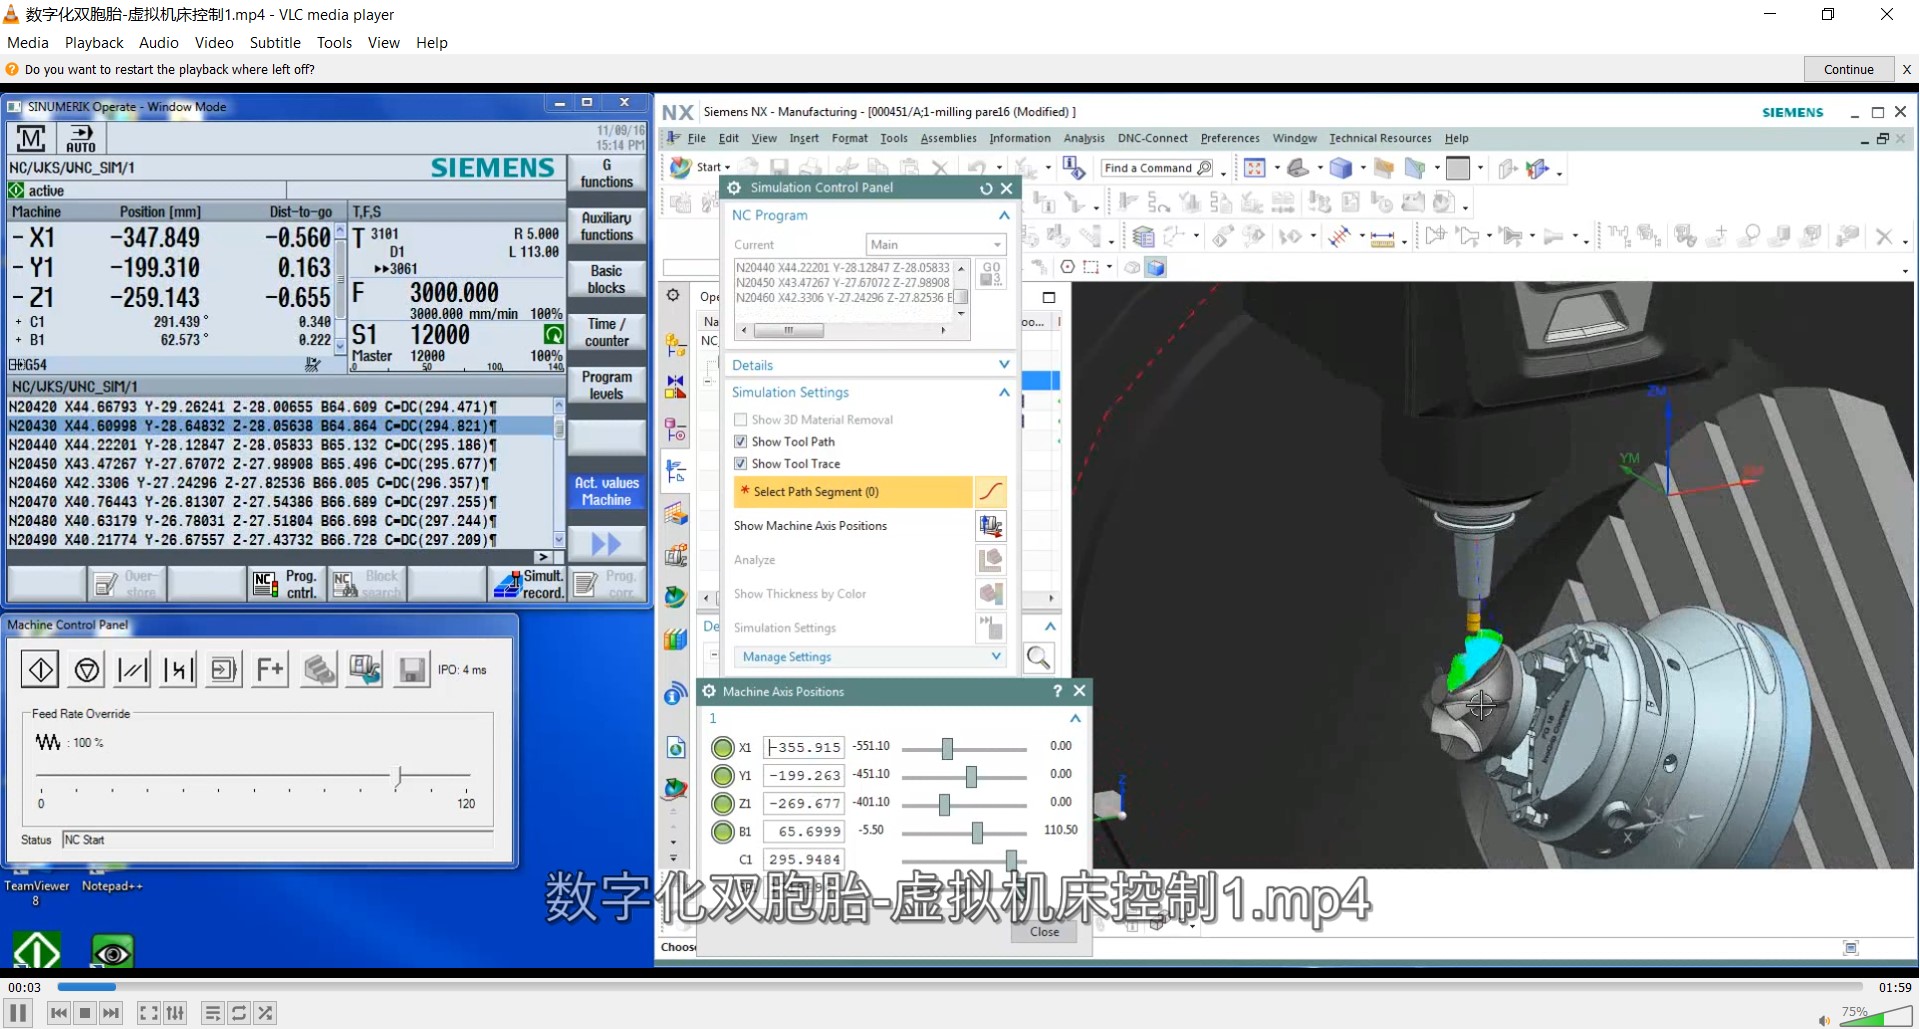
Task: Toggle B1 axis green indicator
Action: click(722, 831)
